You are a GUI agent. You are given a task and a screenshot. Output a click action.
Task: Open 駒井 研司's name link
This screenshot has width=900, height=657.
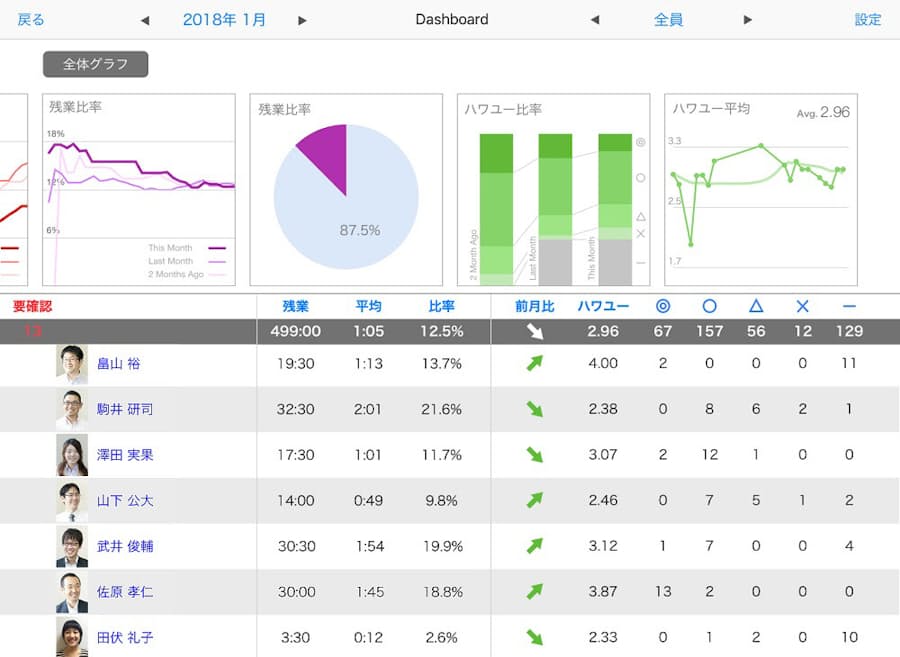[125, 410]
